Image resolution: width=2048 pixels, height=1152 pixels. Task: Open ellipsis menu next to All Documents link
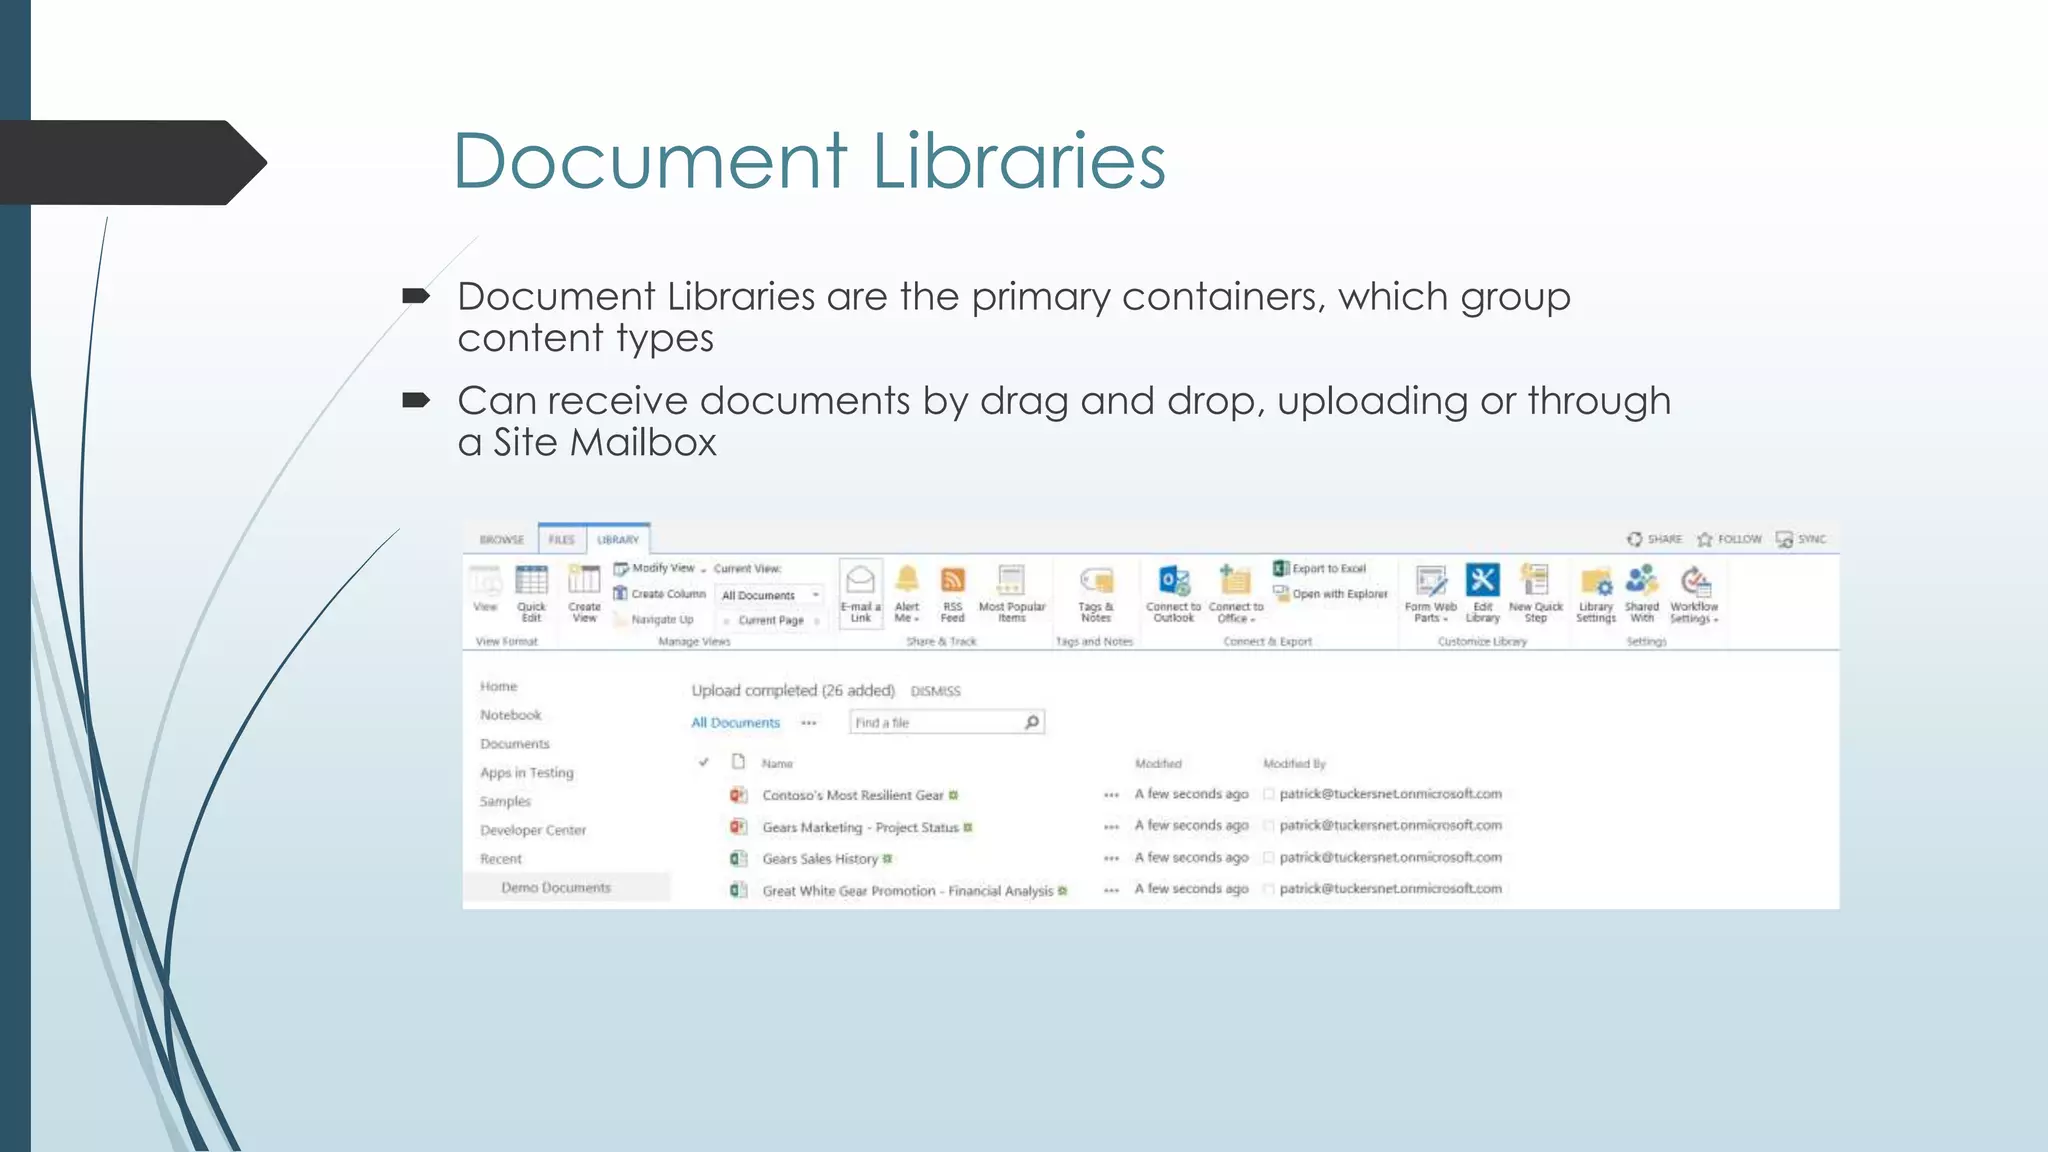(809, 723)
